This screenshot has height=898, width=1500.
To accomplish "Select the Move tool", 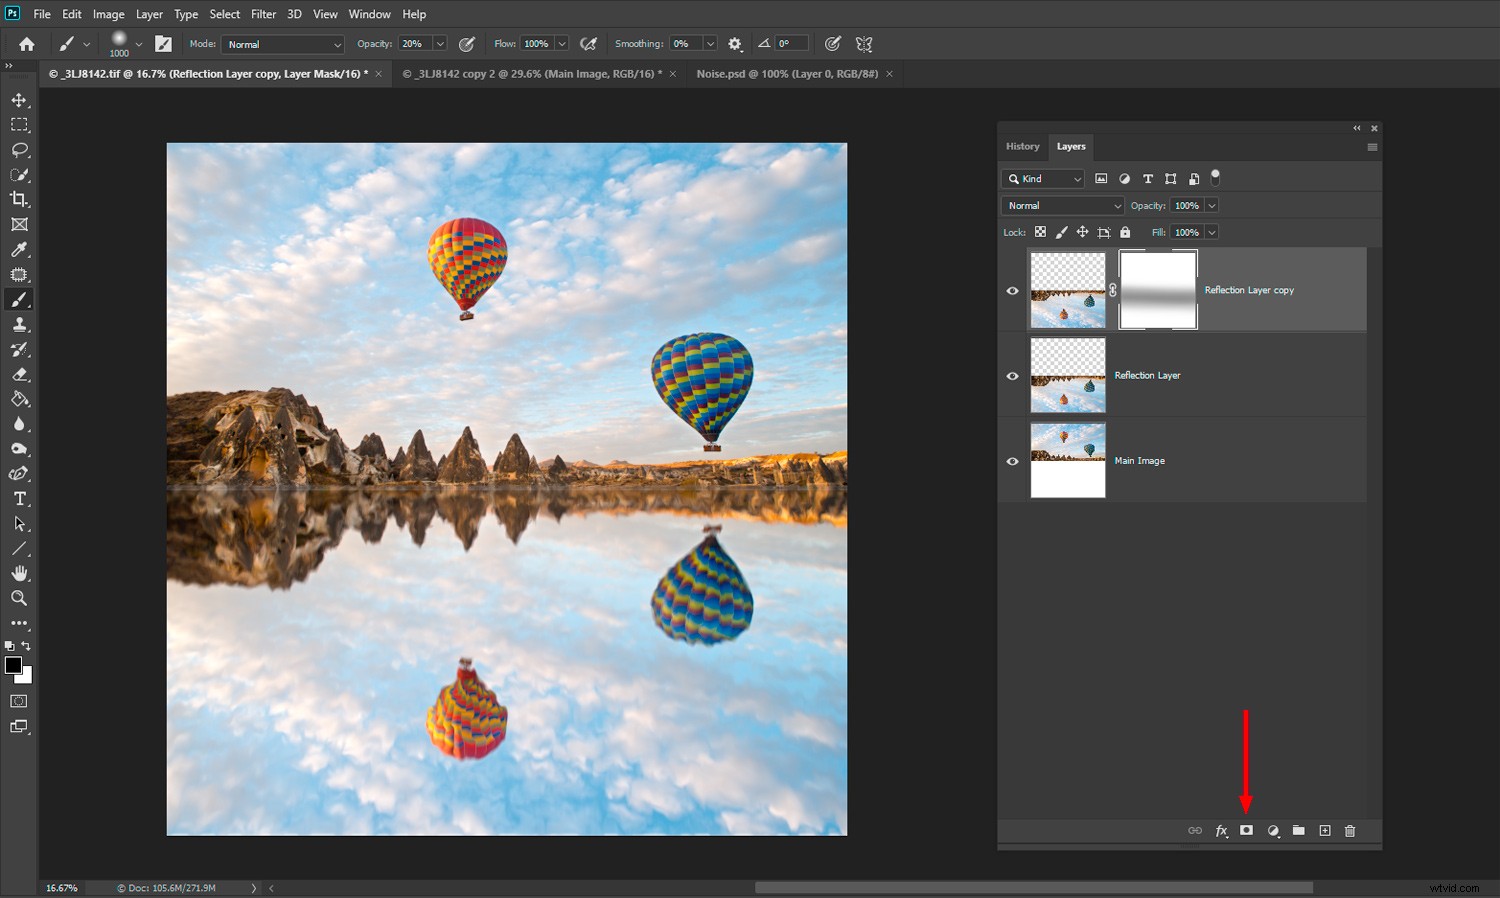I will point(18,99).
